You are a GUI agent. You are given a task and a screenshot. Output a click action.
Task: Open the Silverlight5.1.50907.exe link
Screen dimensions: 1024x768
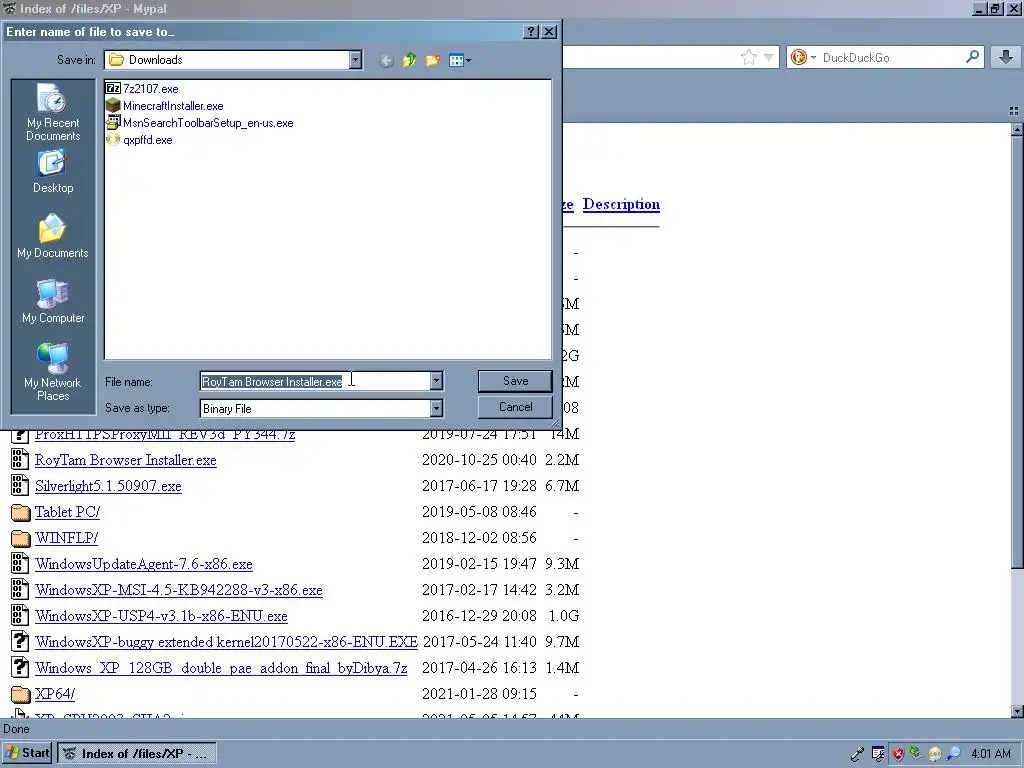tap(108, 486)
